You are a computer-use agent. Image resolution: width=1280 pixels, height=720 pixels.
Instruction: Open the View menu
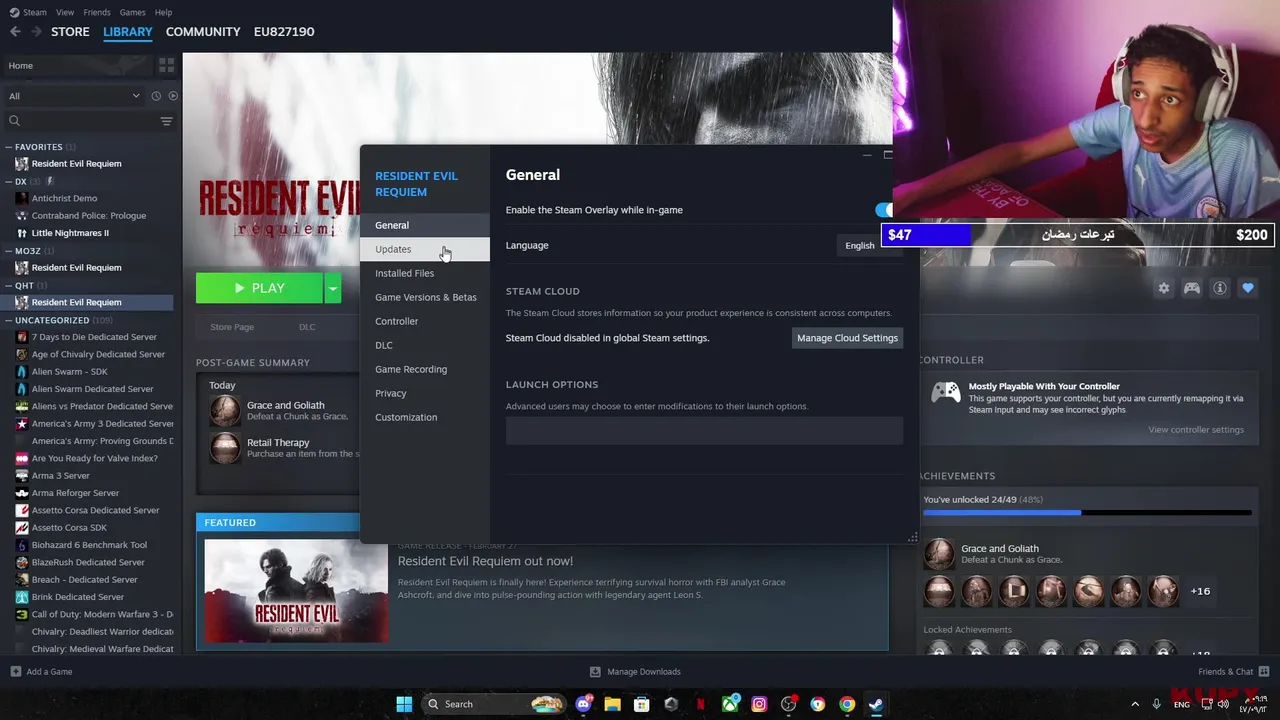65,12
